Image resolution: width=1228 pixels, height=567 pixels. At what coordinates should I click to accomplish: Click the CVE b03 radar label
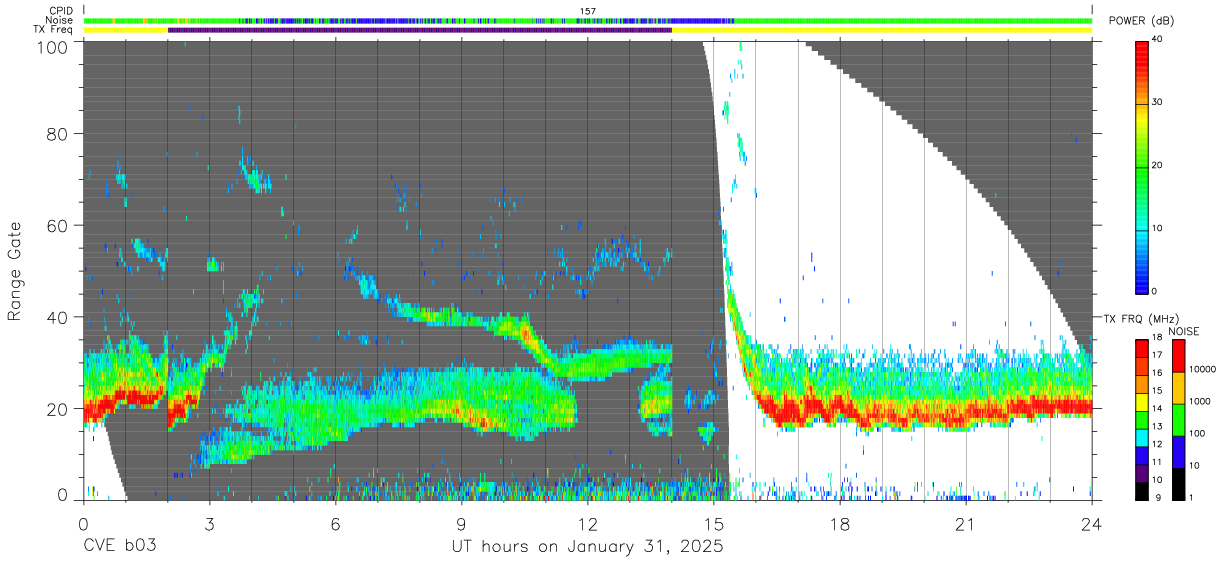point(119,547)
